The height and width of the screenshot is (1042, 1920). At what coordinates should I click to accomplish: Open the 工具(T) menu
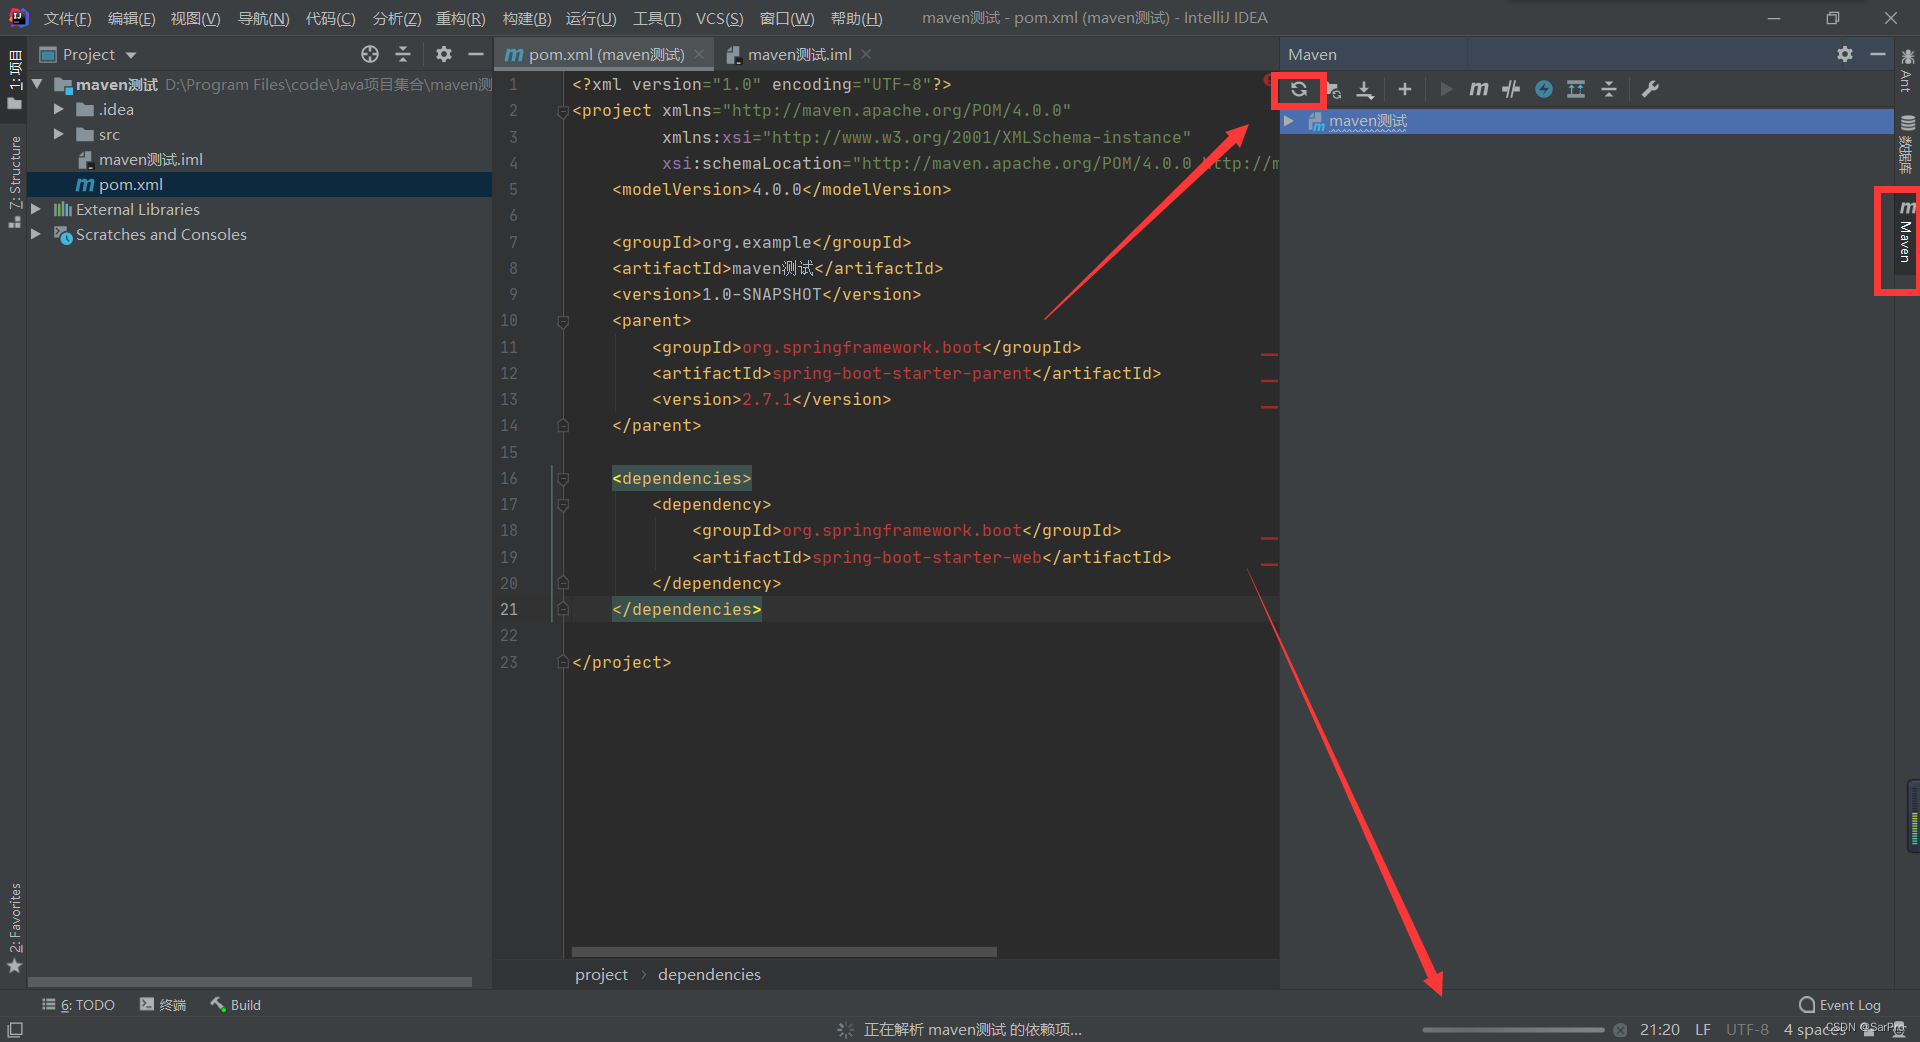click(x=656, y=18)
